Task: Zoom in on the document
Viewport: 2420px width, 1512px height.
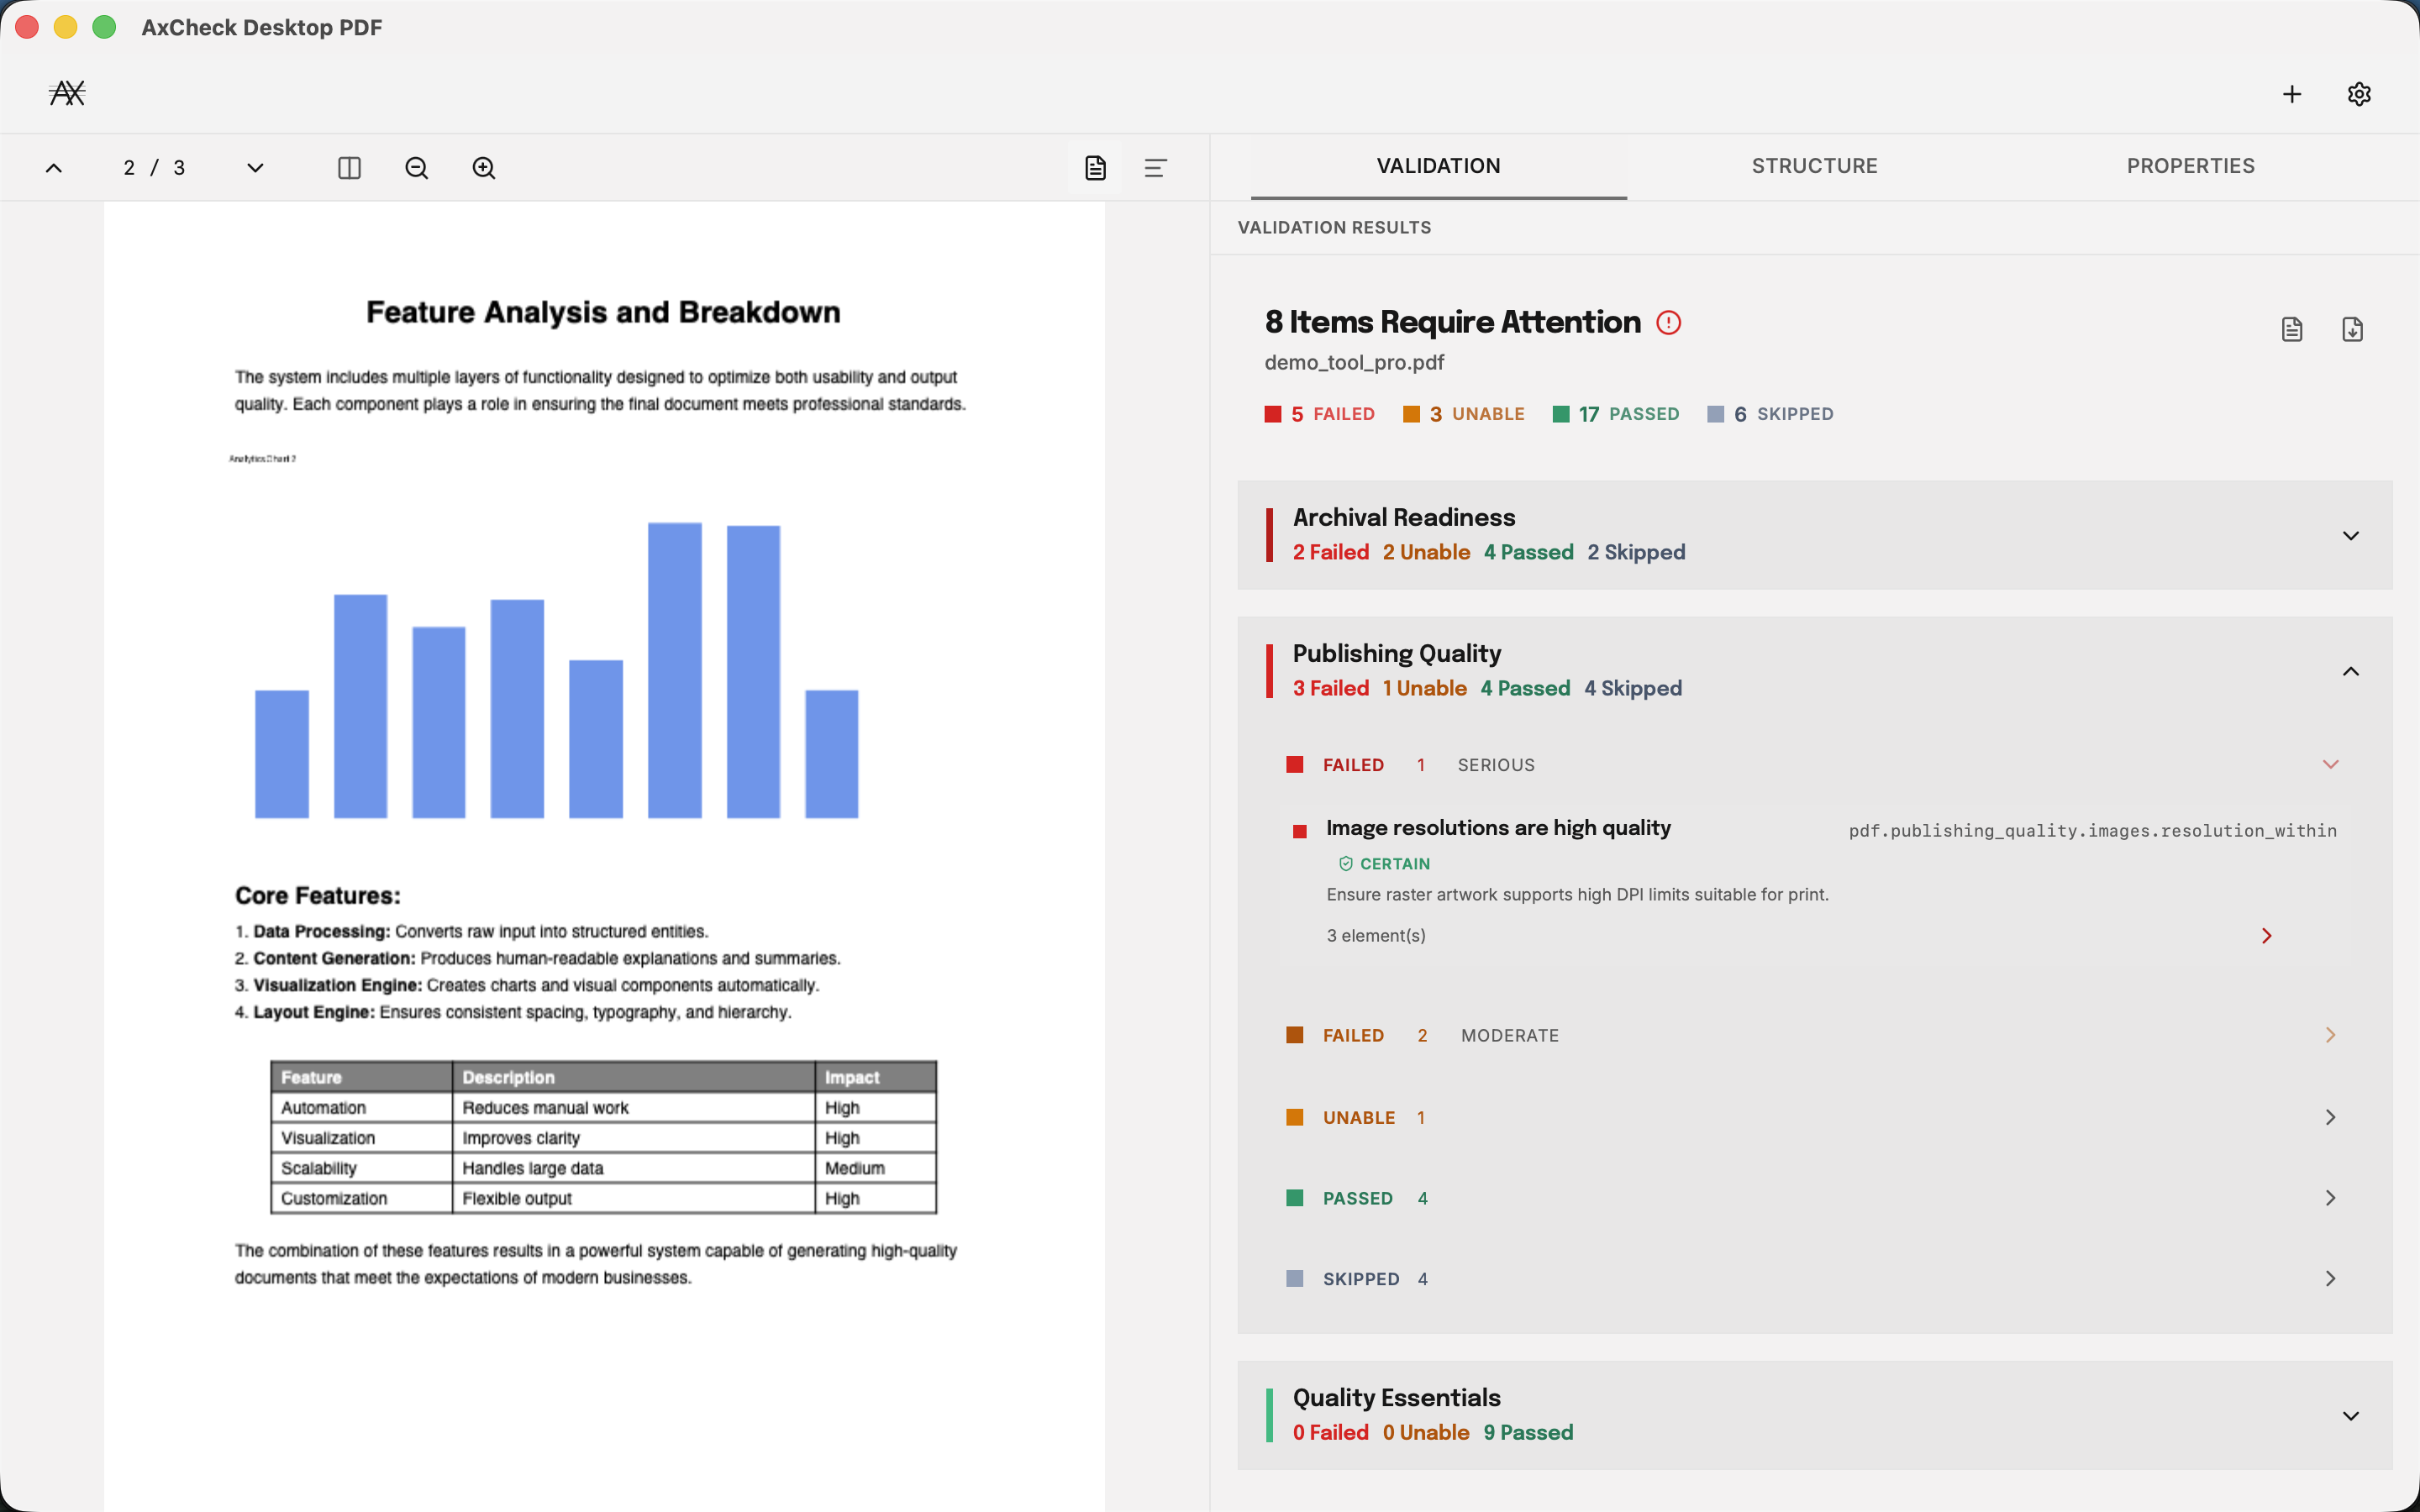Action: [x=484, y=167]
